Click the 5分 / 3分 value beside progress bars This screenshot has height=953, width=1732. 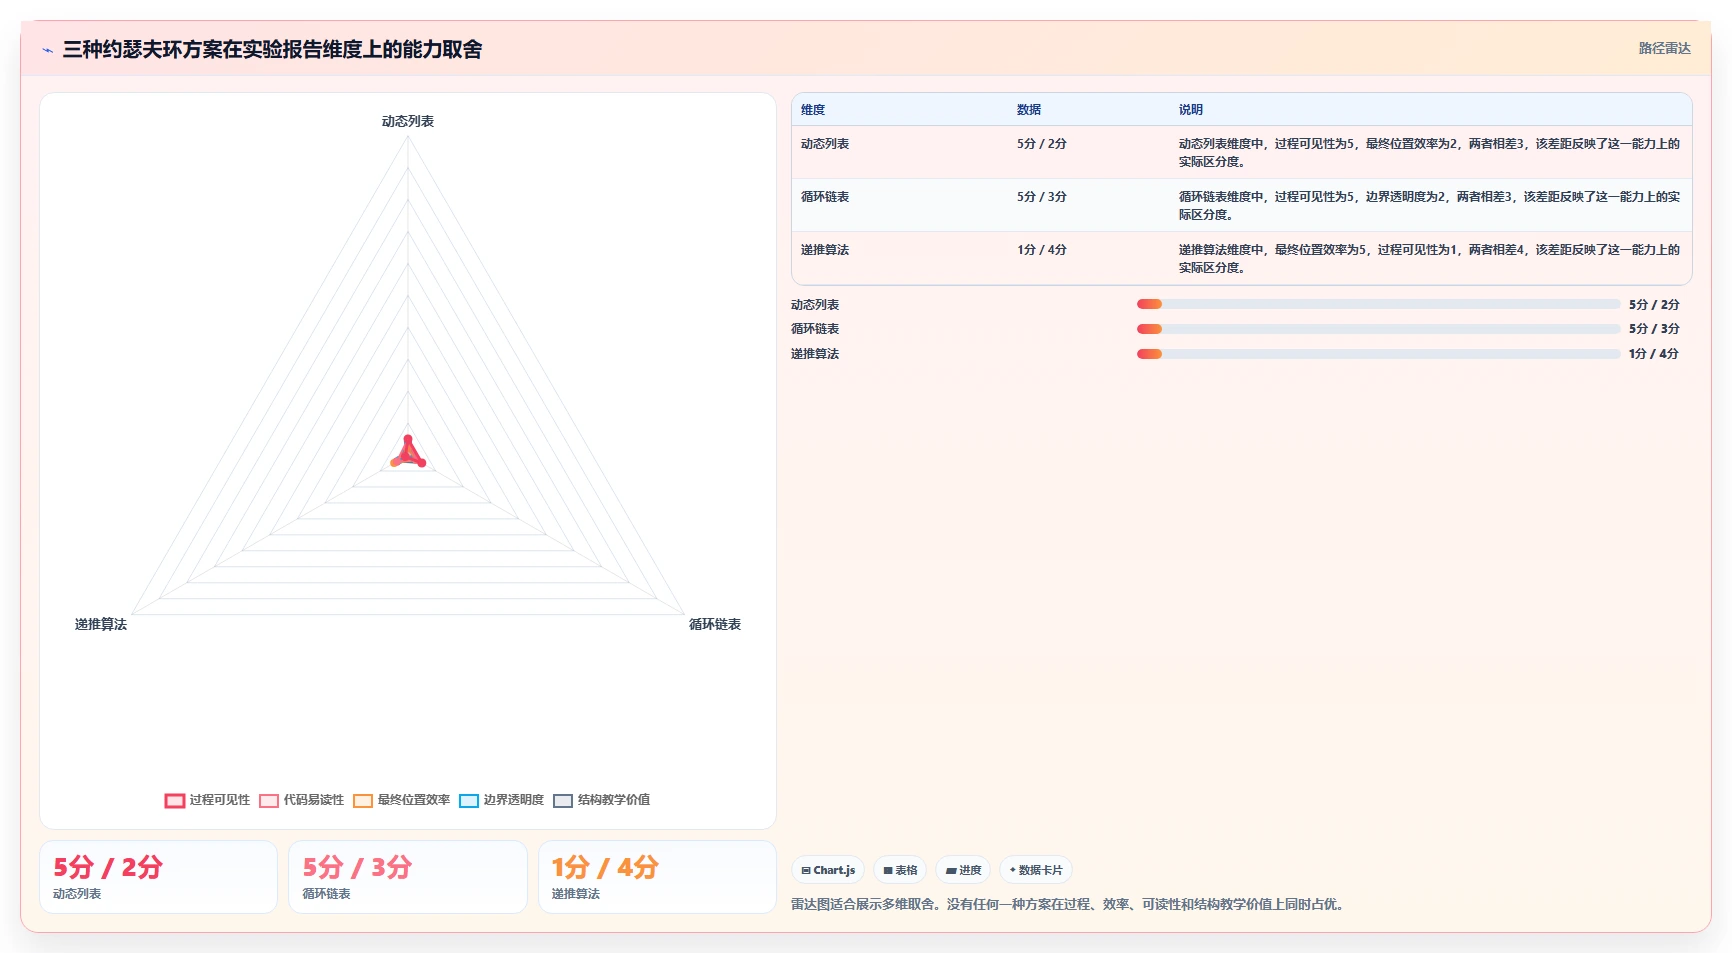[x=1654, y=329]
